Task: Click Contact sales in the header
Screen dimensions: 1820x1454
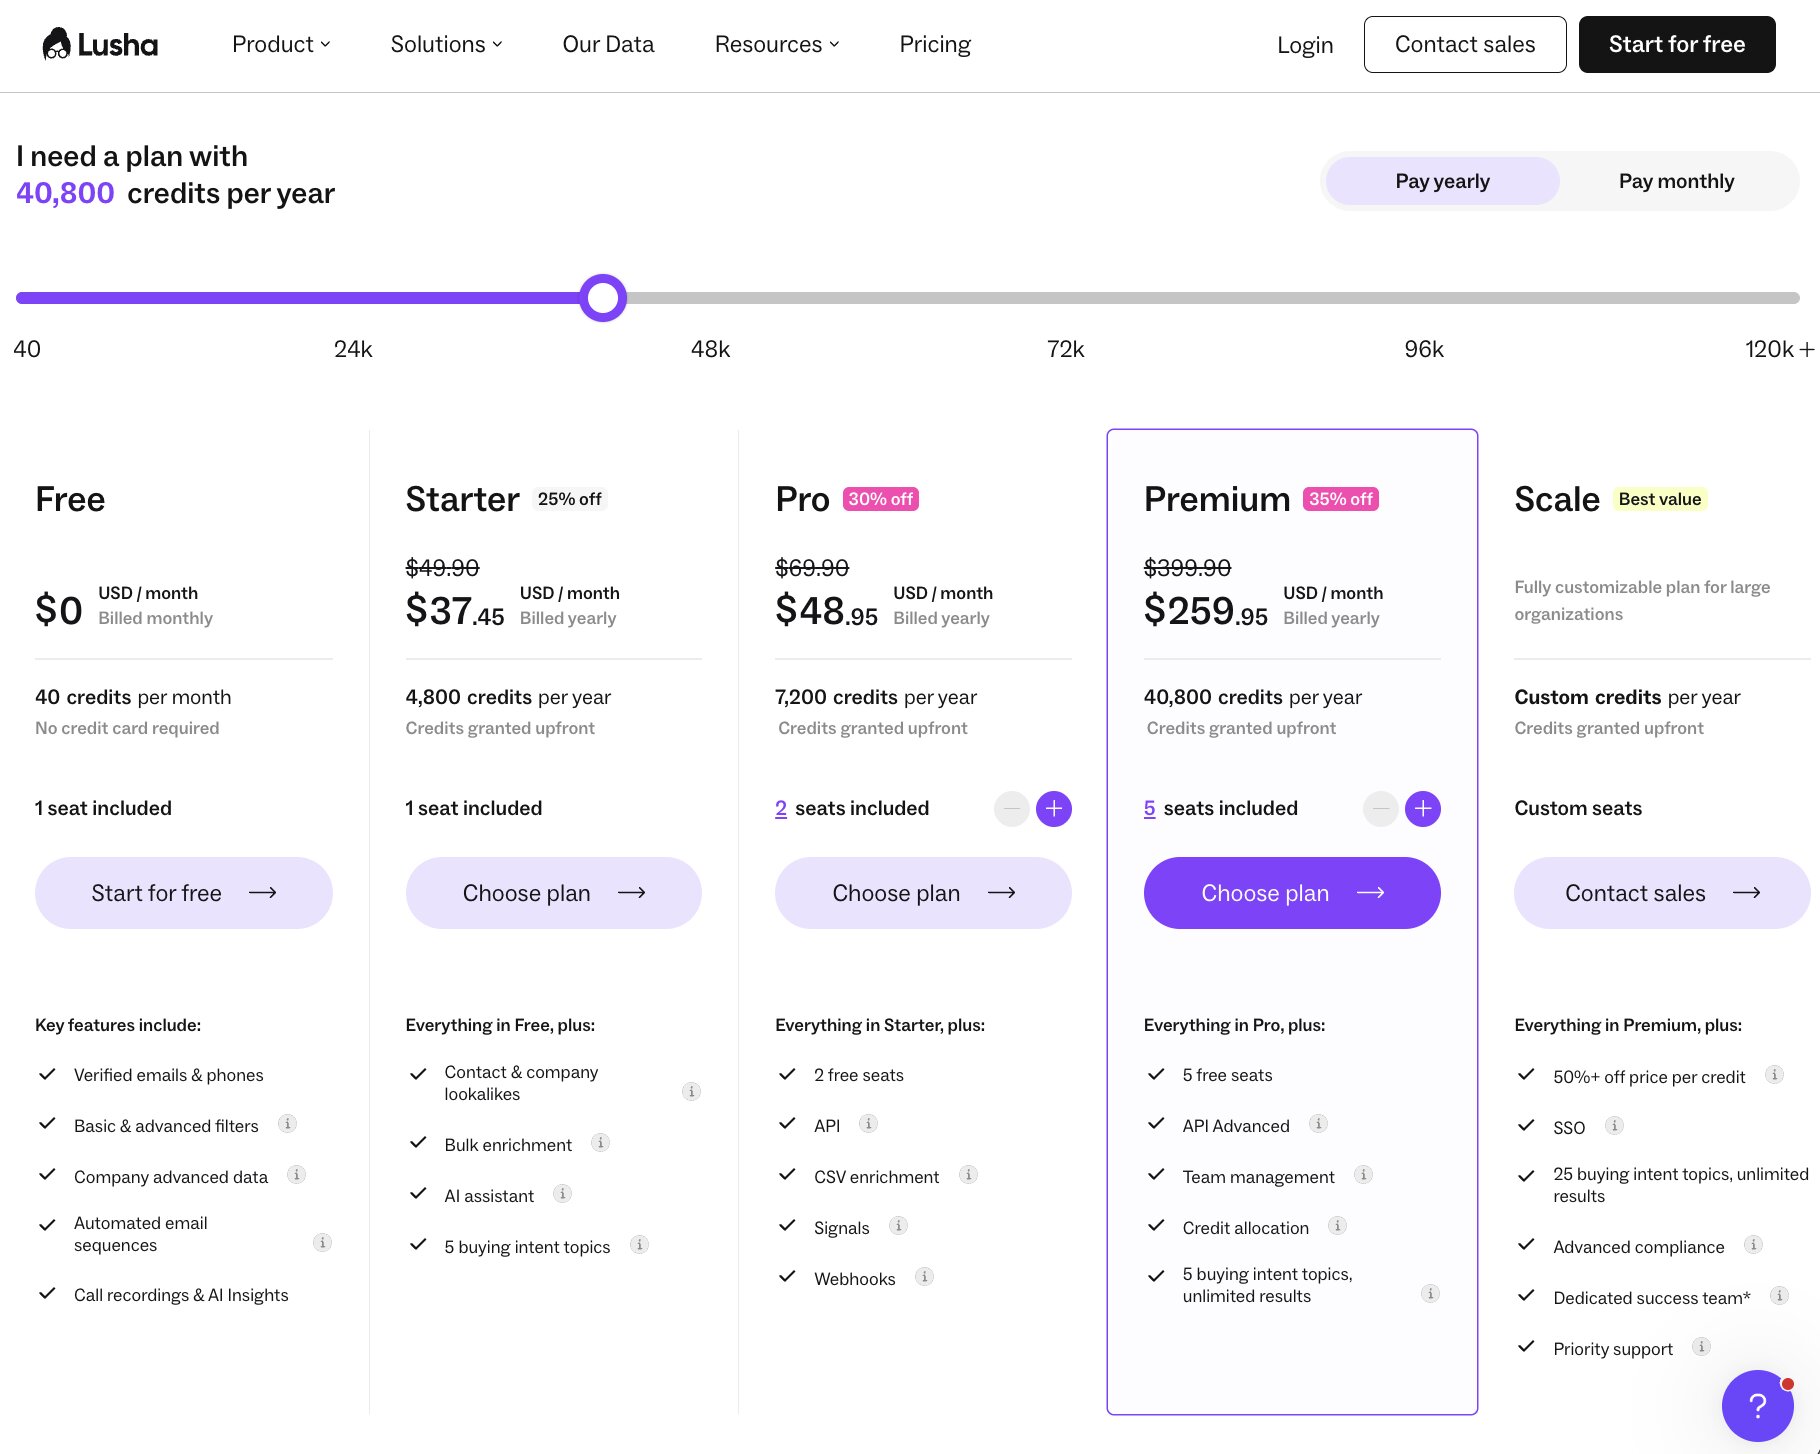Action: 1465,44
